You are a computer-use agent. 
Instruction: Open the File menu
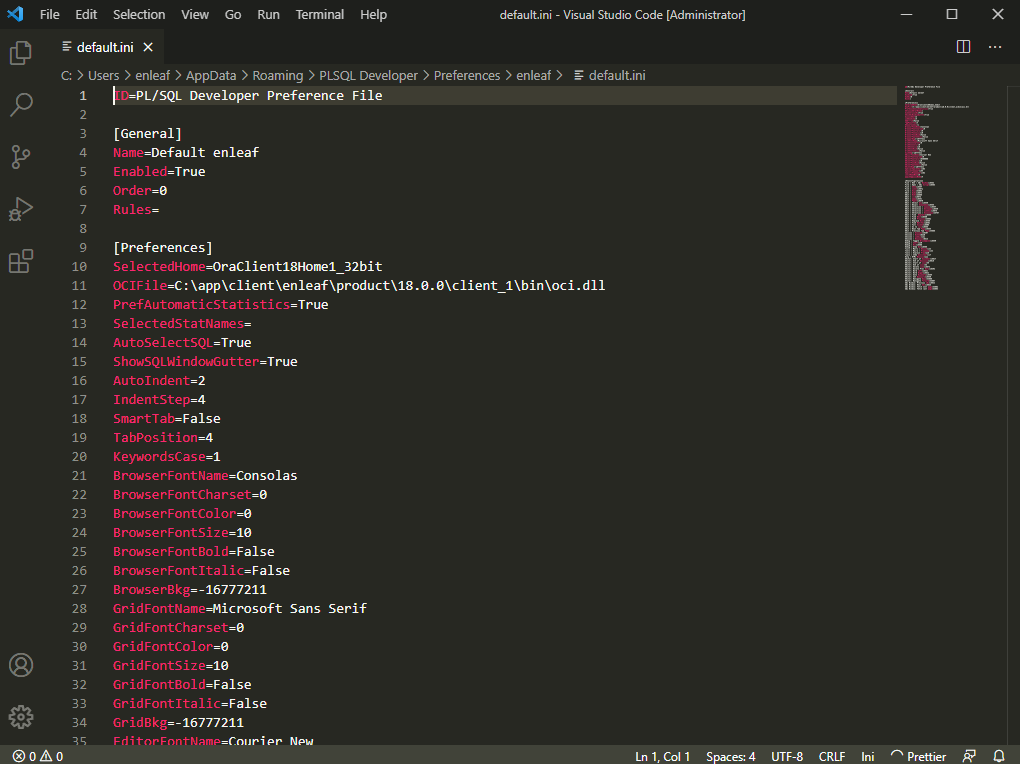[x=49, y=14]
